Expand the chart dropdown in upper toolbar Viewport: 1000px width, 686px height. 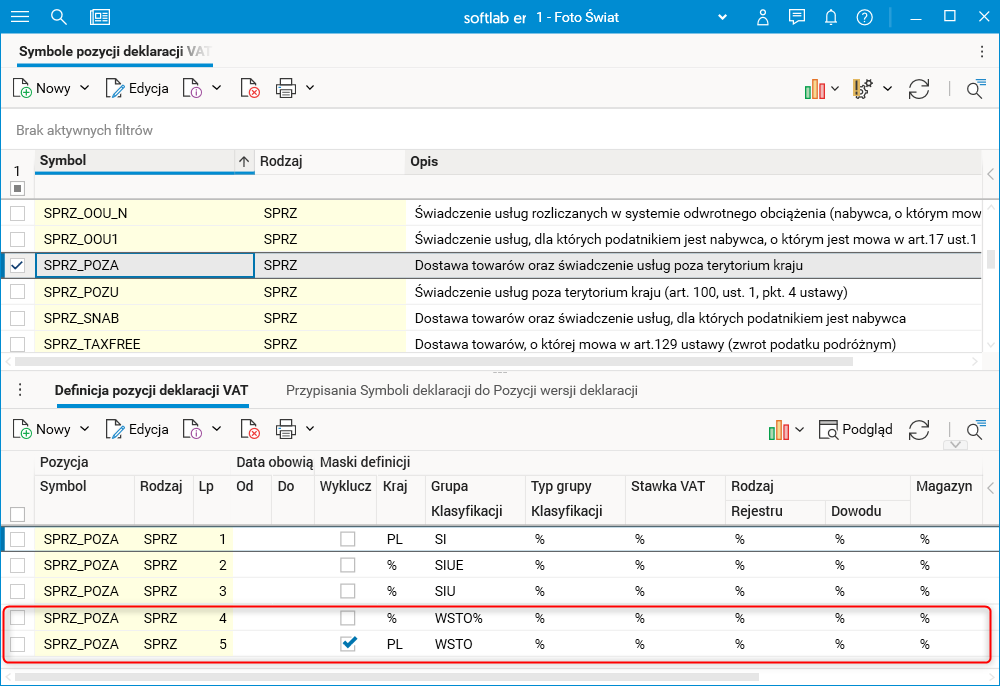point(835,89)
